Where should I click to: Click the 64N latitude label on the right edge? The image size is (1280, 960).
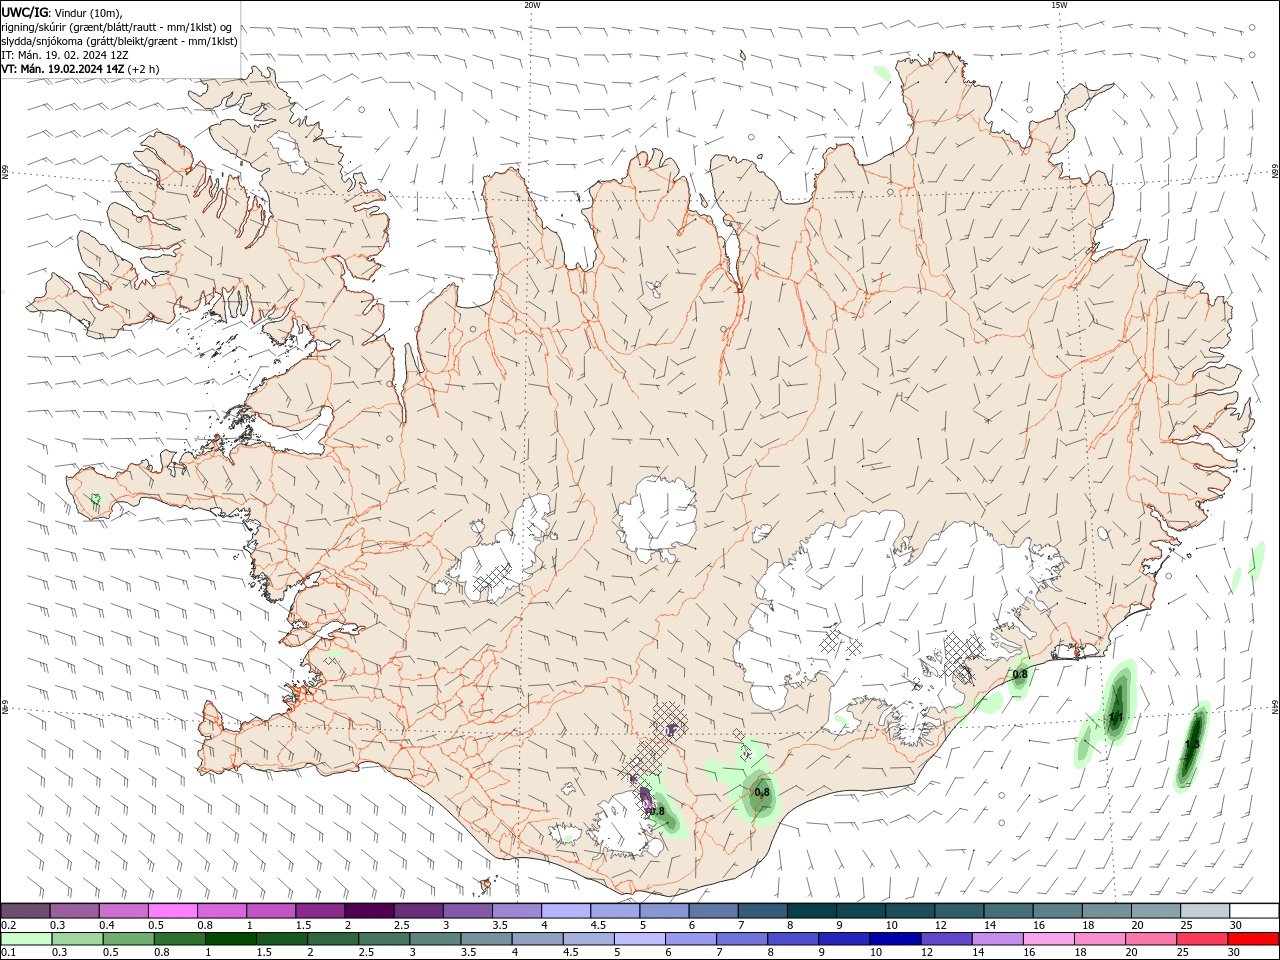(x=1275, y=707)
